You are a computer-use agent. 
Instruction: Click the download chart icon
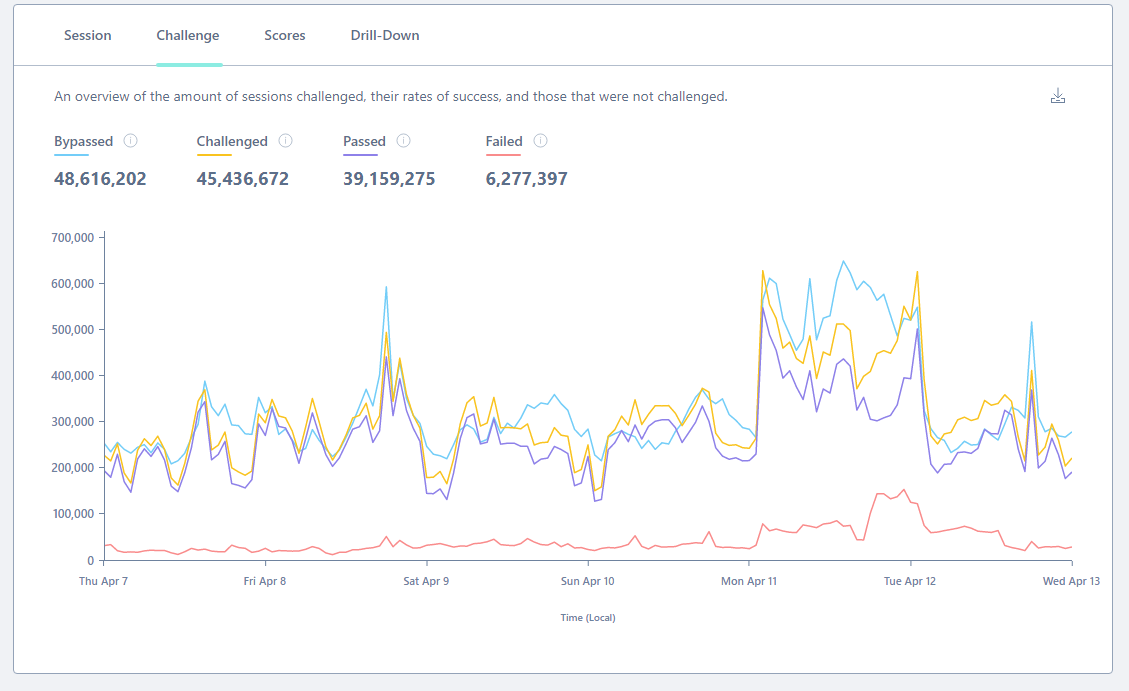pyautogui.click(x=1058, y=96)
